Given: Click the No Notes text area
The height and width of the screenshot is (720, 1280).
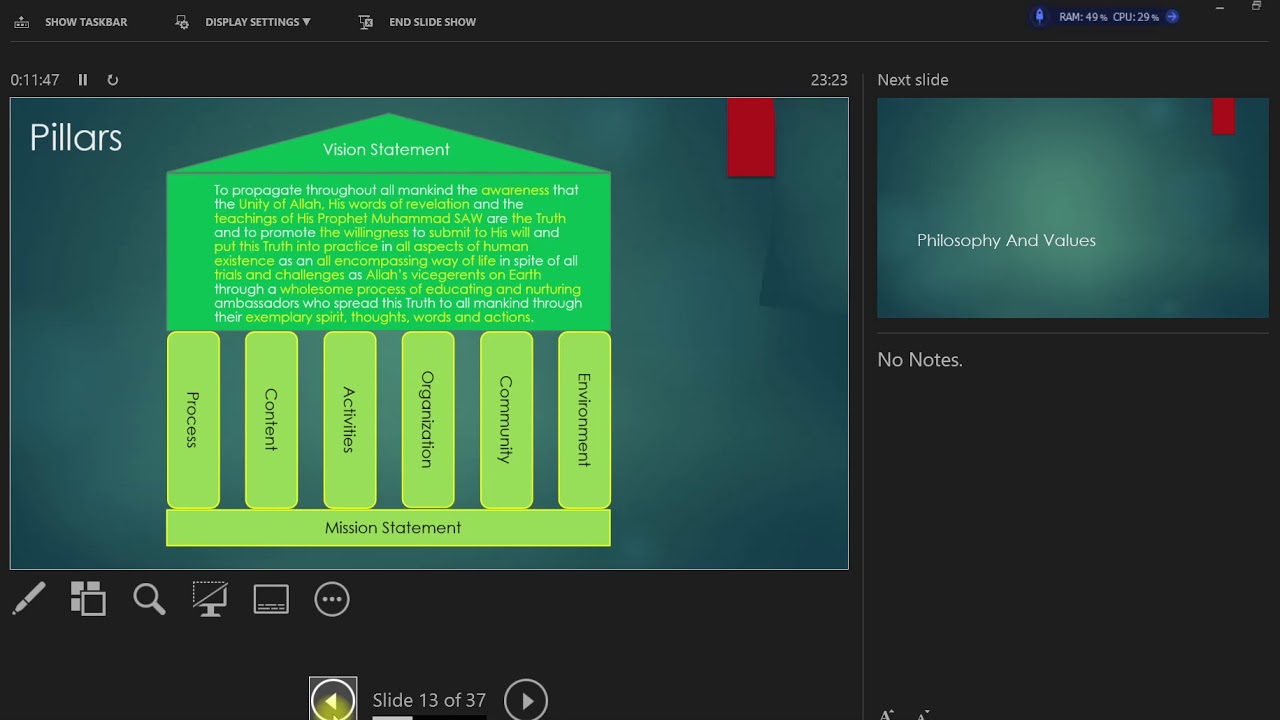Looking at the screenshot, I should (x=920, y=360).
